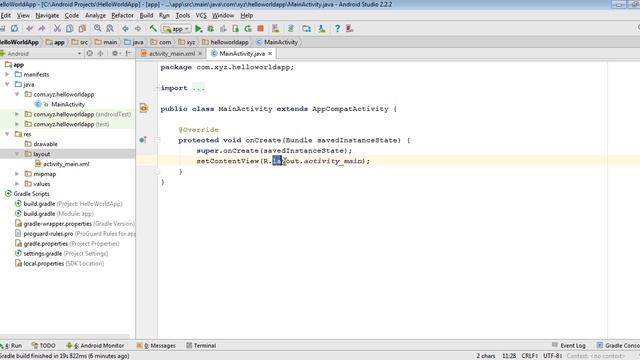Viewport: 640px width, 360px height.
Task: Expand the androidTest package arrow
Action: pos(17,114)
